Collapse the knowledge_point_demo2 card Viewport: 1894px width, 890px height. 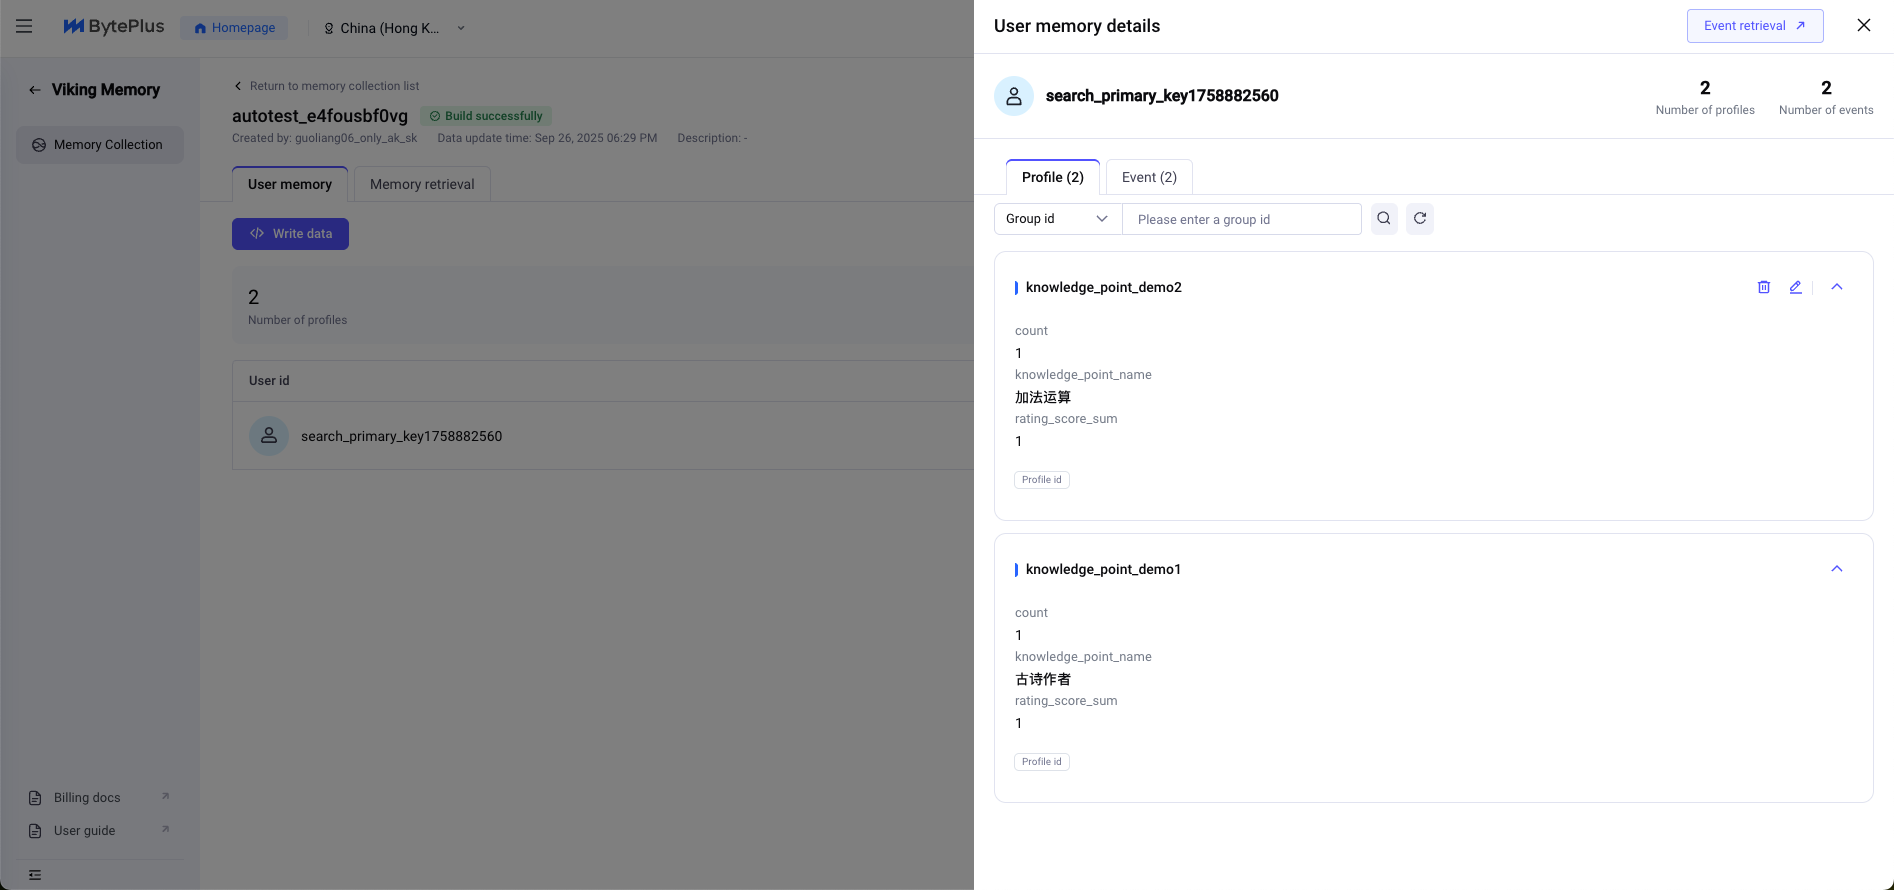click(x=1836, y=287)
